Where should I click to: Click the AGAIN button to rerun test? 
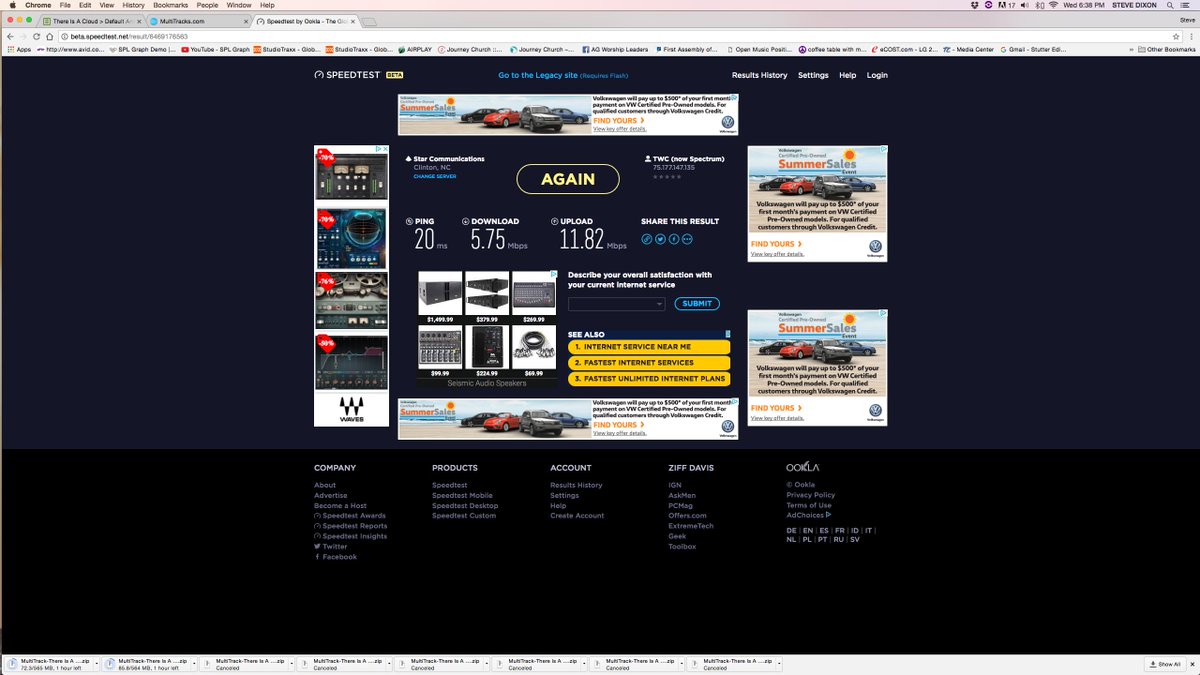[x=567, y=179]
